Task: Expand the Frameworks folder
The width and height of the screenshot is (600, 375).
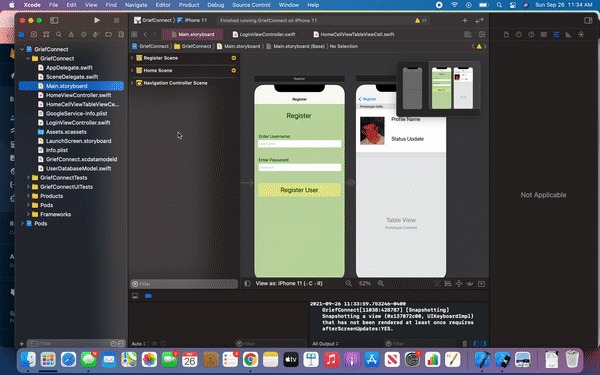Action: click(28, 215)
